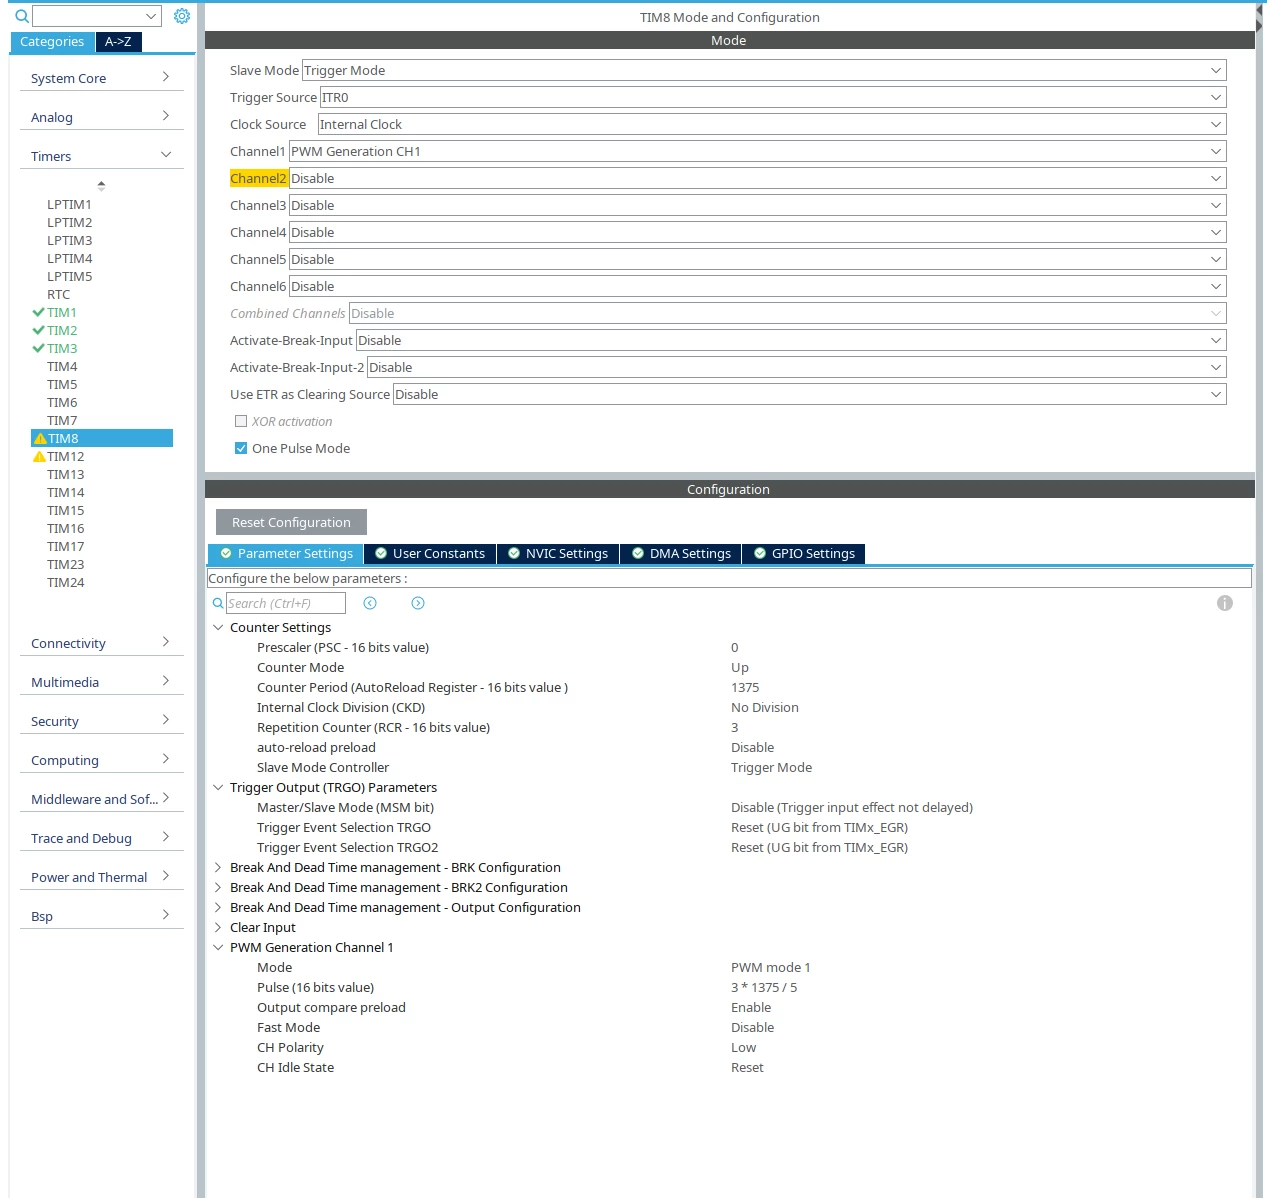Image resolution: width=1267 pixels, height=1198 pixels.
Task: Toggle the One Pulse Mode checkbox
Action: (241, 448)
